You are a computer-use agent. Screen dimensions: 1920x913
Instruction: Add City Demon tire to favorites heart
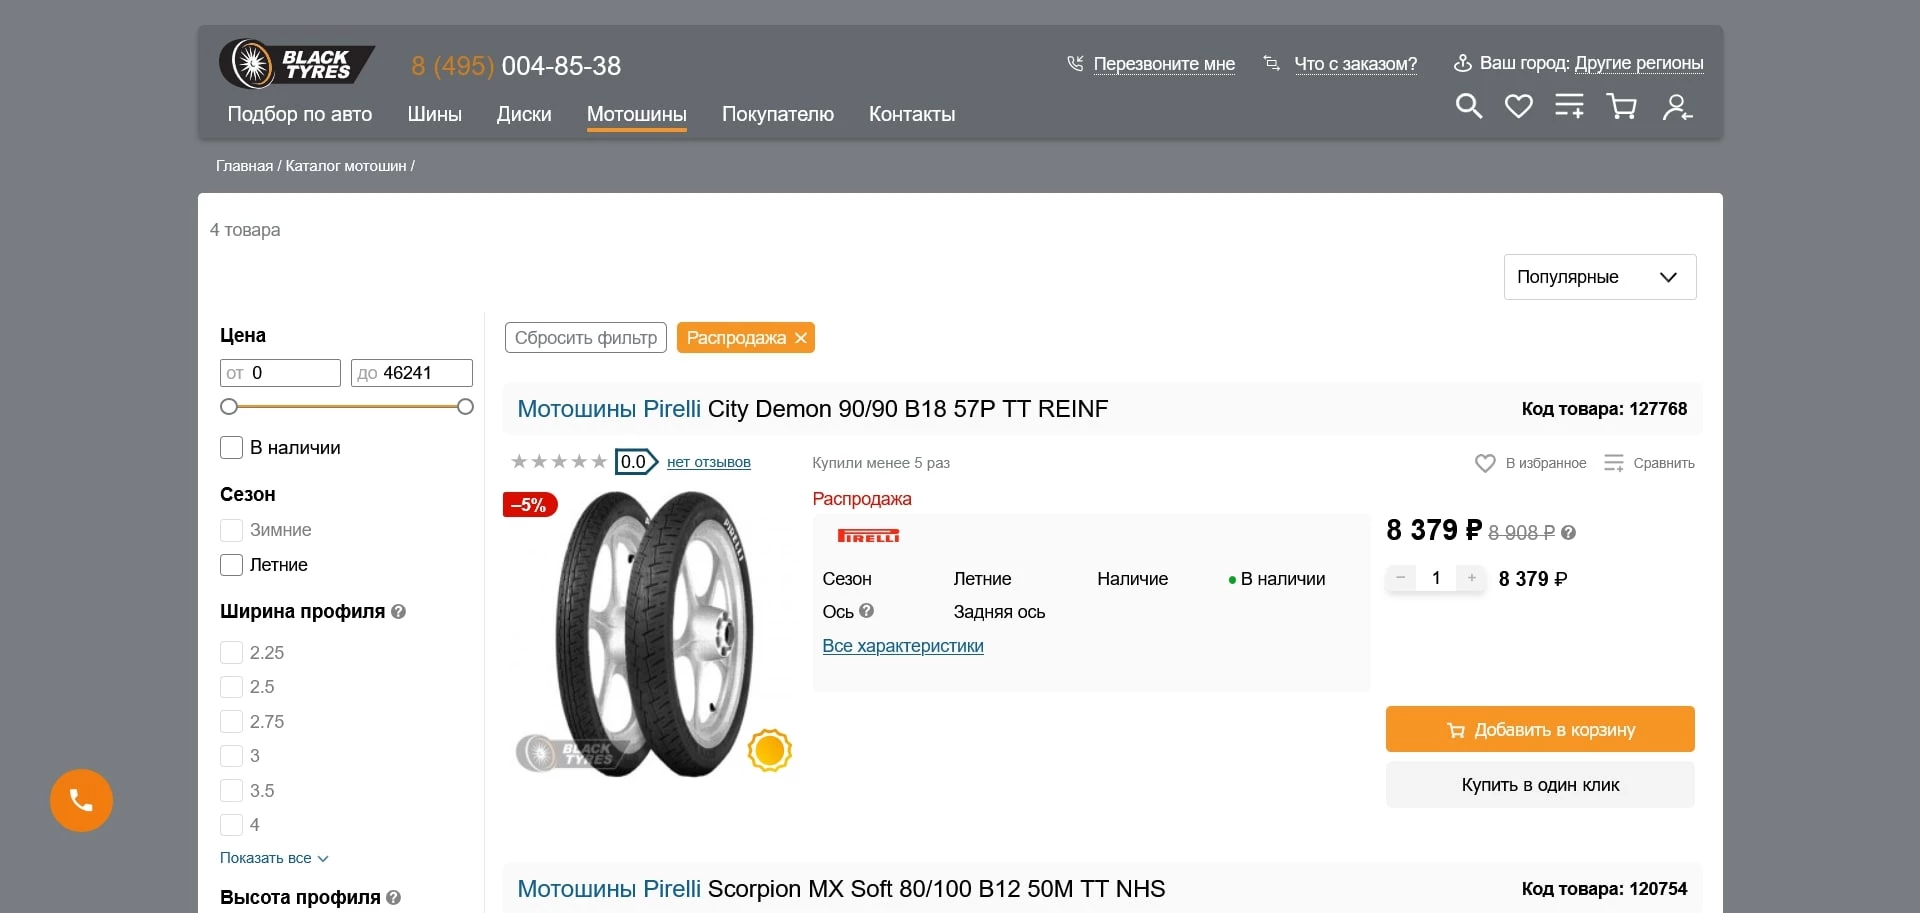[1484, 462]
